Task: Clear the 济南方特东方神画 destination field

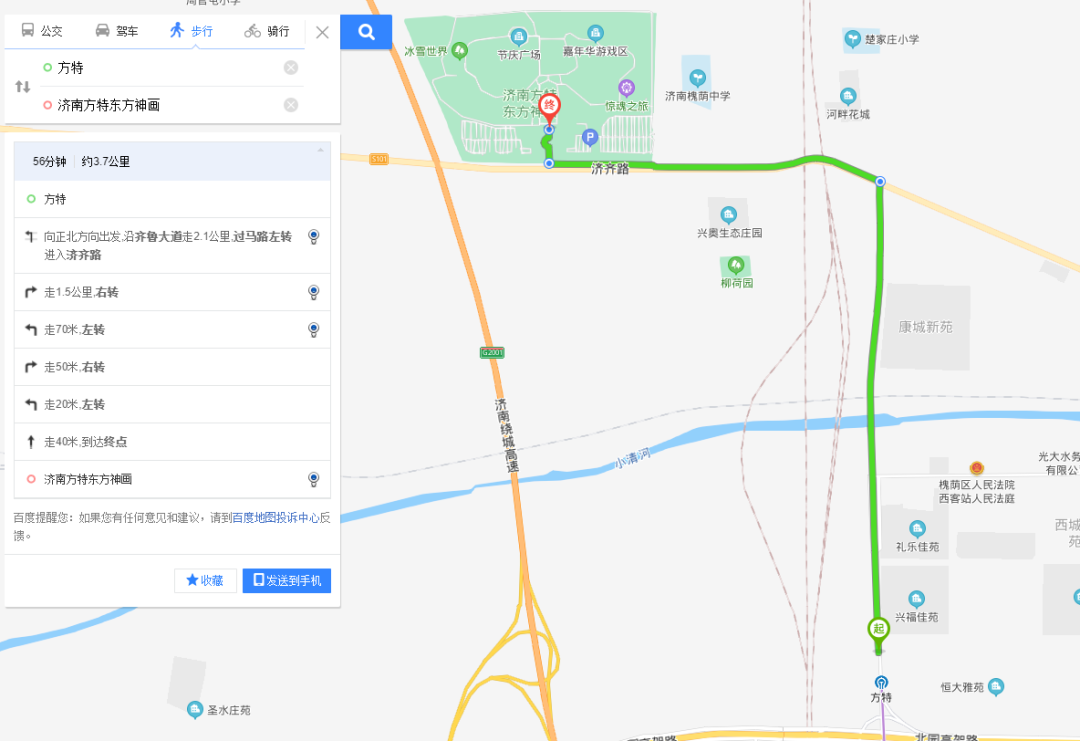Action: click(x=291, y=105)
